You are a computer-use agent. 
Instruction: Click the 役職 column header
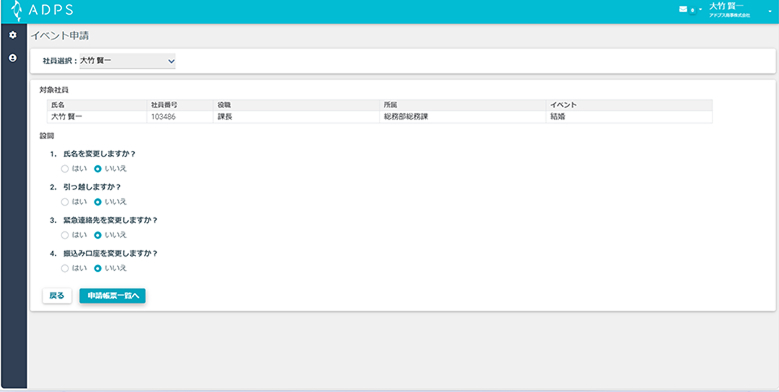pyautogui.click(x=296, y=105)
